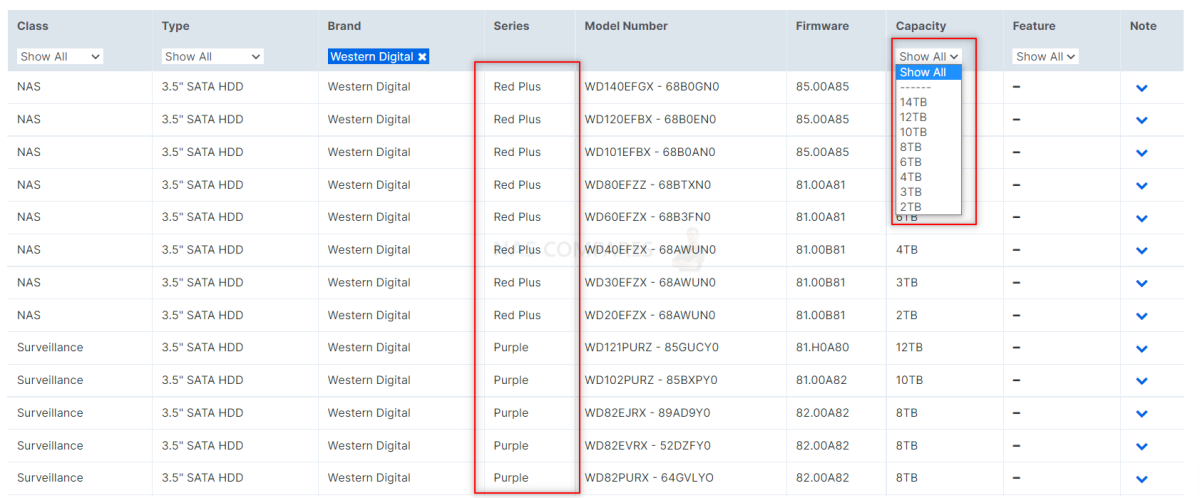Expand note chevron for WD80EFZZ row
The height and width of the screenshot is (498, 1200).
[x=1142, y=185]
